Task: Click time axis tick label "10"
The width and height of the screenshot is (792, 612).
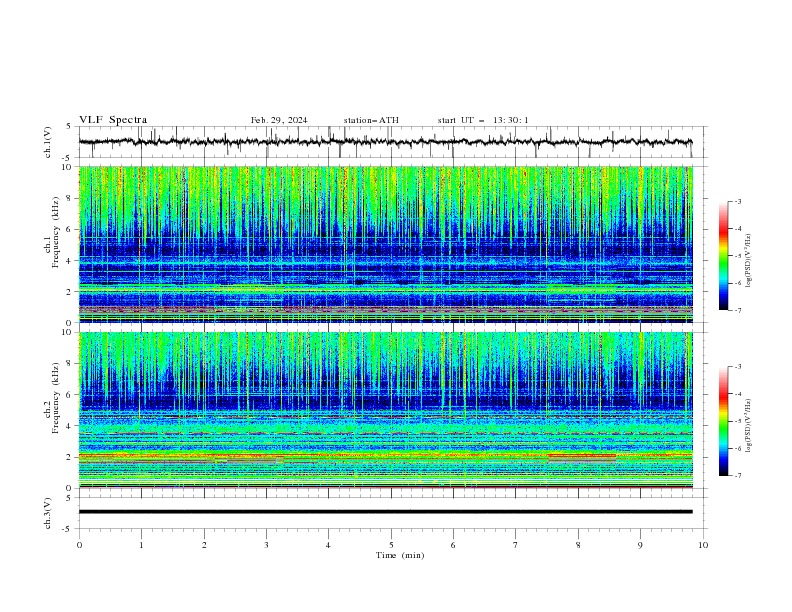Action: [x=703, y=545]
